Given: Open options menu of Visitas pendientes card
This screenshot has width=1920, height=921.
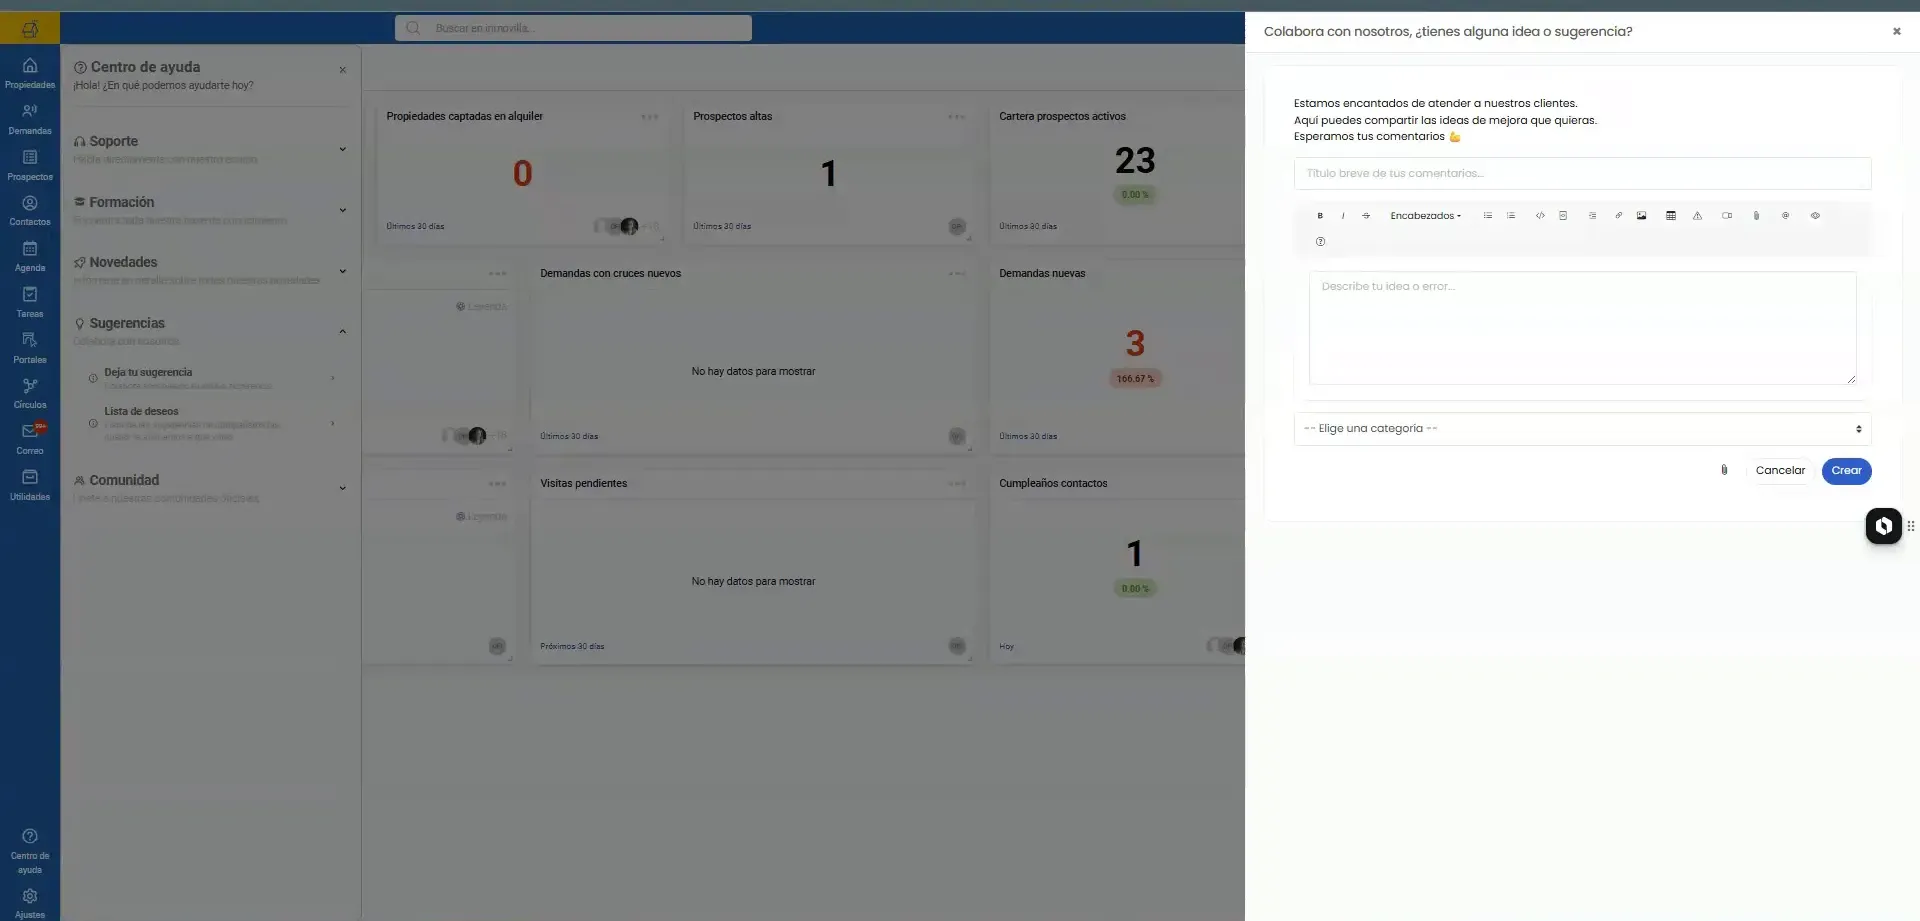Looking at the screenshot, I should pos(956,484).
